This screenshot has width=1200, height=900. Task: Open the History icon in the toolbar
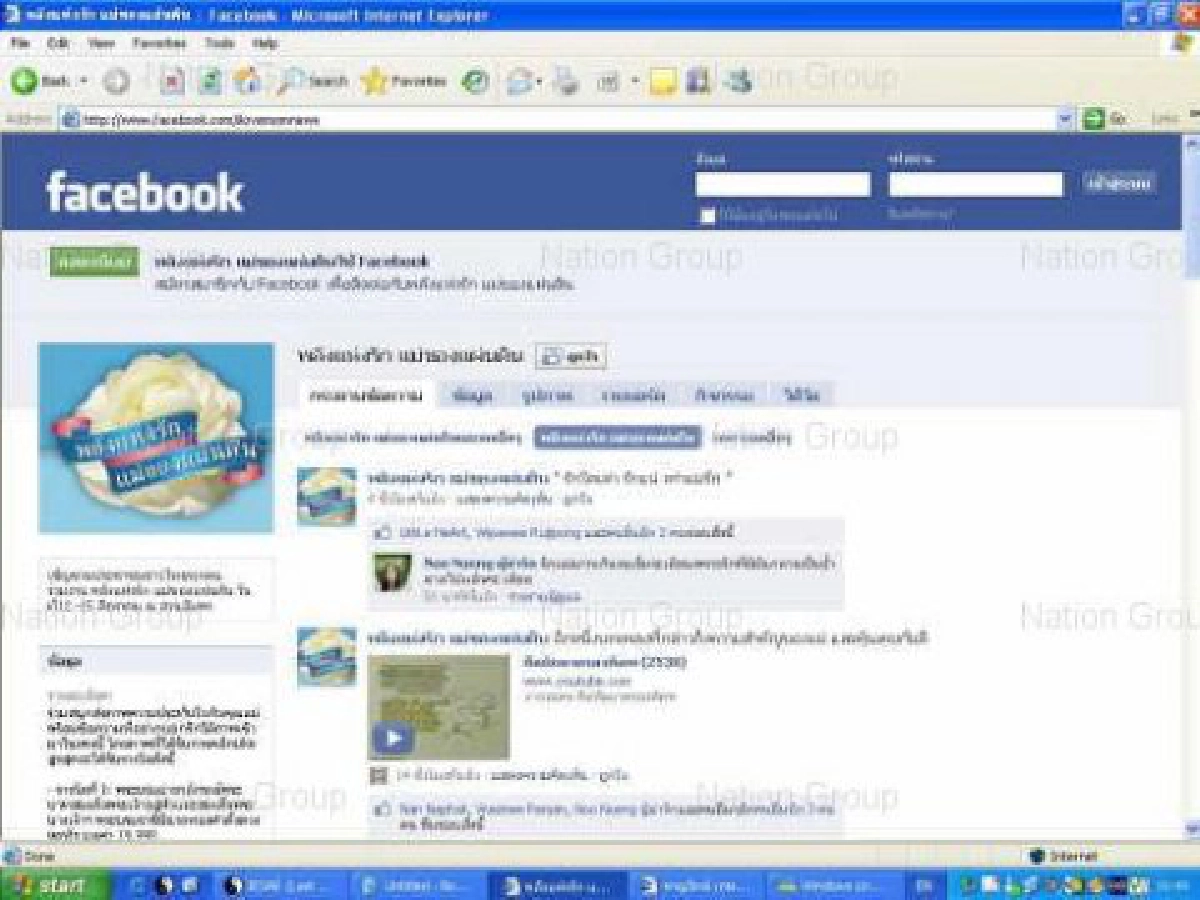tap(476, 82)
